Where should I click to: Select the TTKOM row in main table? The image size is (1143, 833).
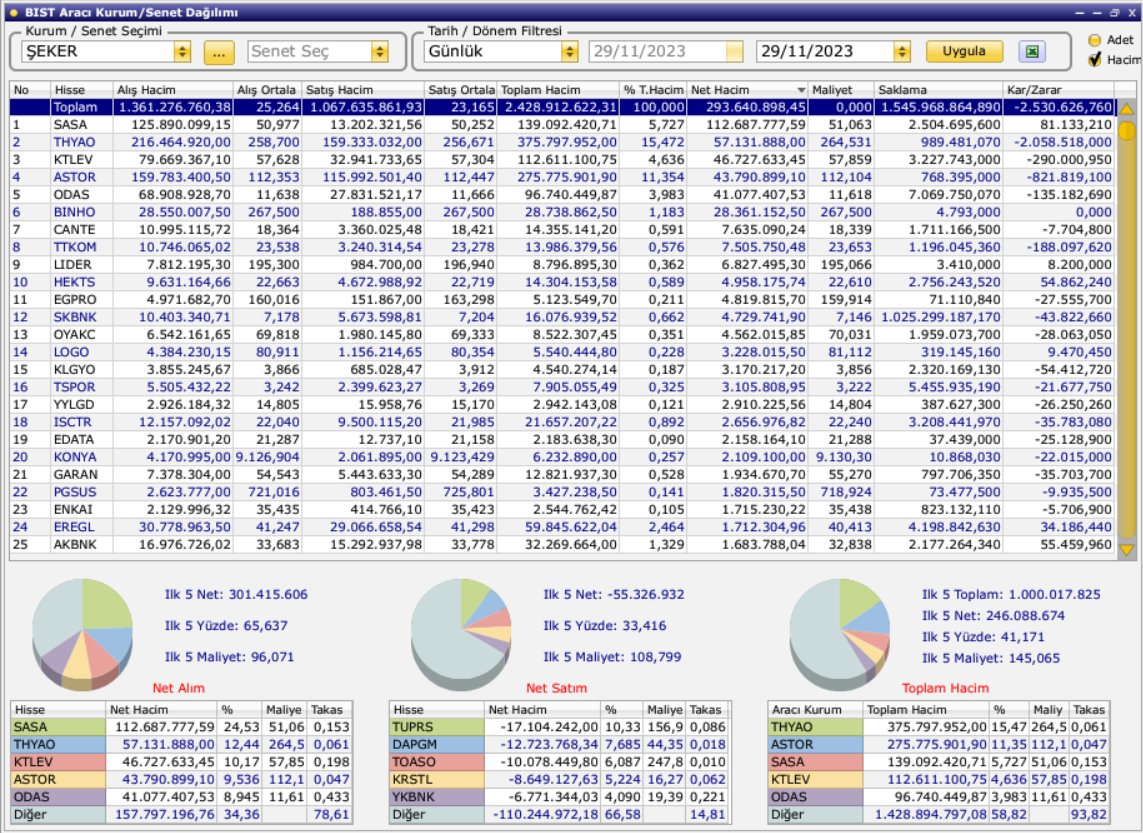tap(563, 247)
